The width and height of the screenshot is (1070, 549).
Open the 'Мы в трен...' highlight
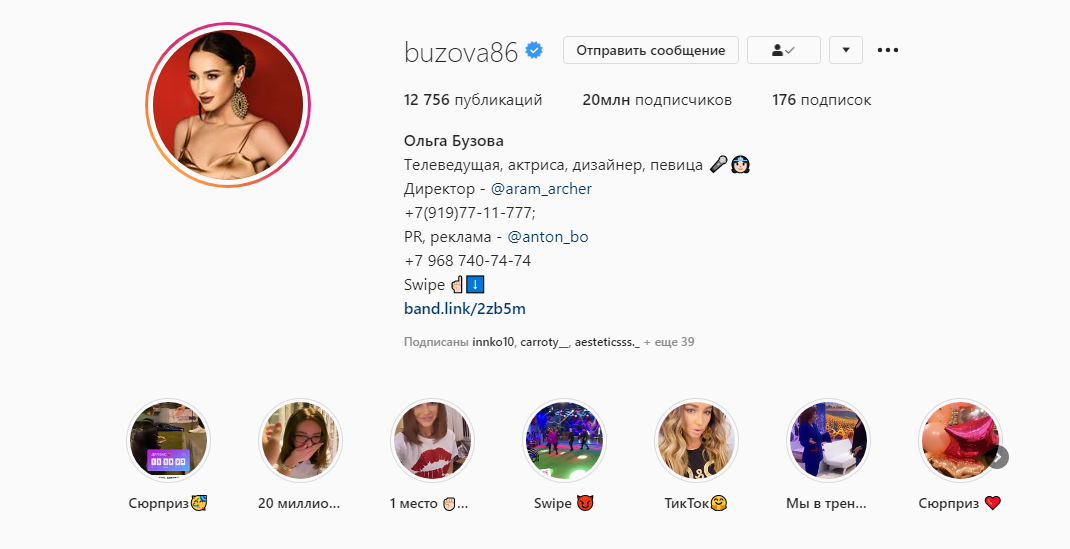(828, 441)
